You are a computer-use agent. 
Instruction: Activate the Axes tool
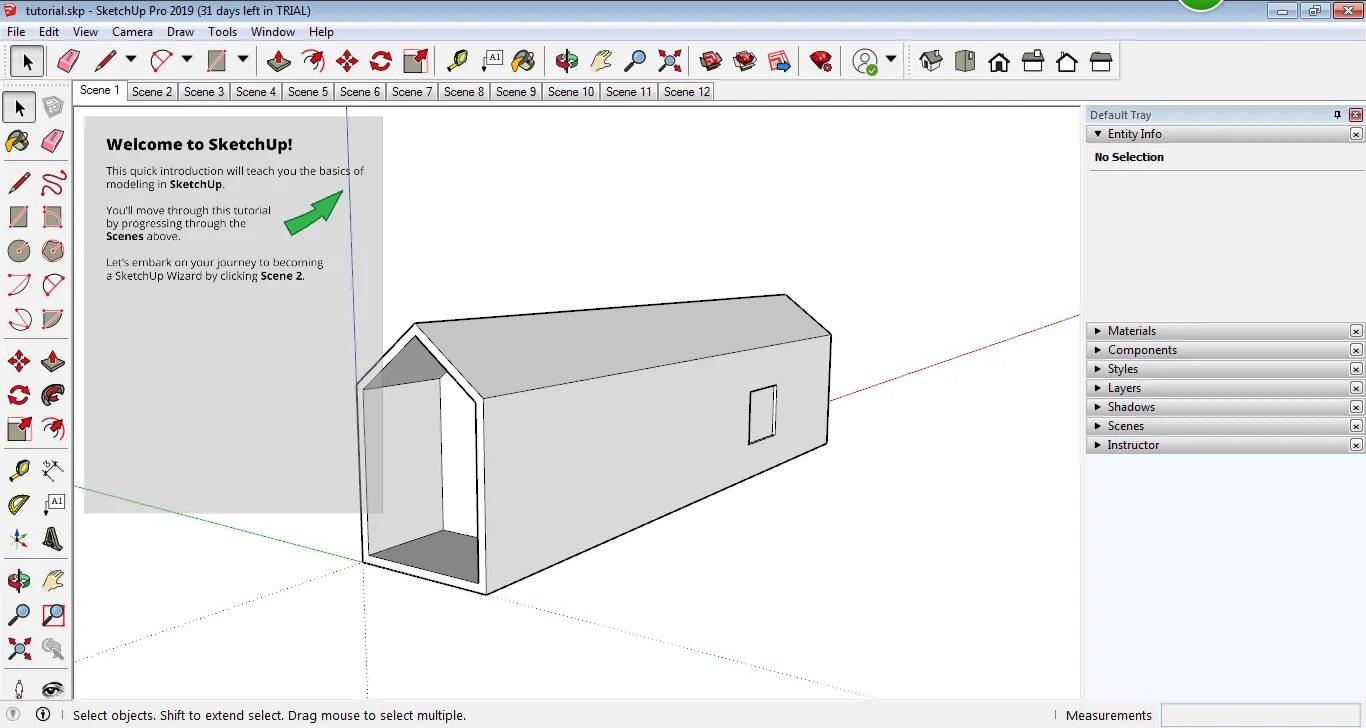pyautogui.click(x=18, y=539)
